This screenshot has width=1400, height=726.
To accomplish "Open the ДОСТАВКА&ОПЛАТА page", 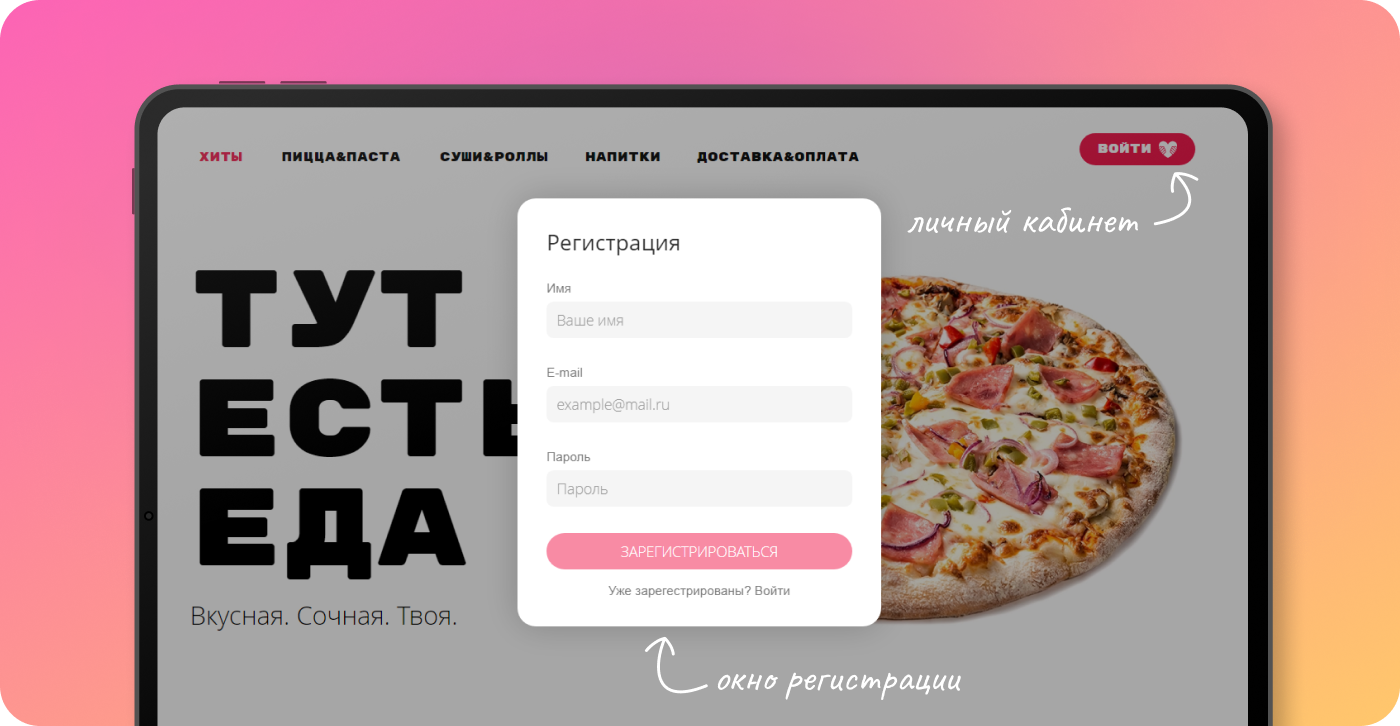I will point(778,157).
